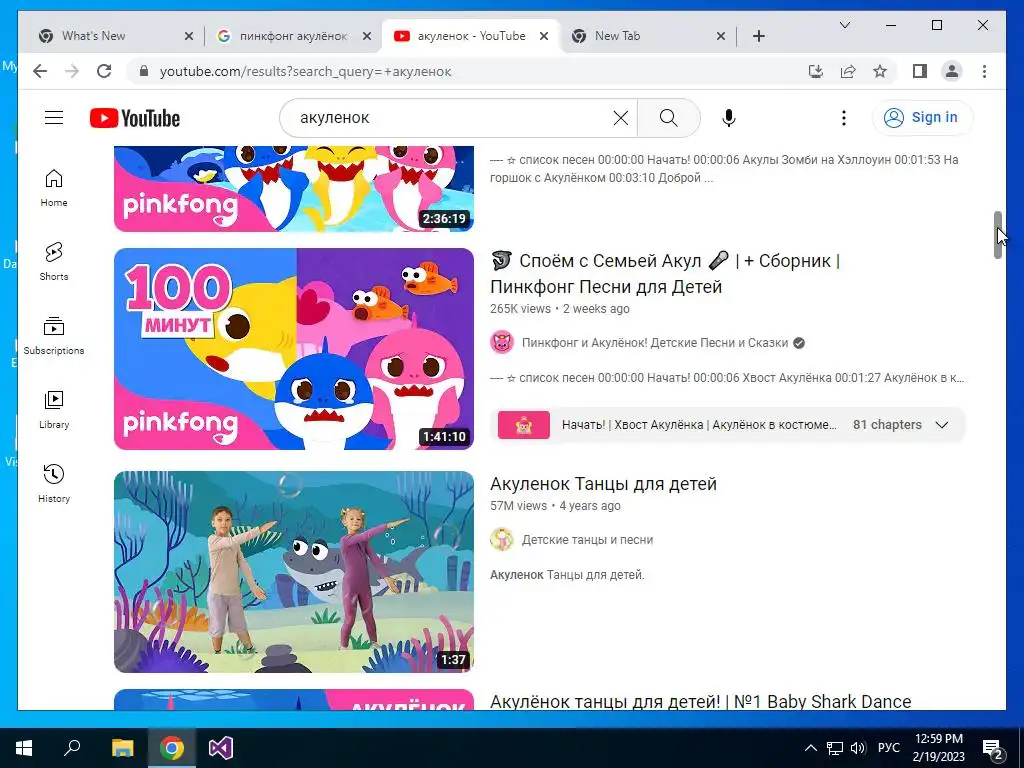Screen dimensions: 1024x768
Task: Click the site lock icon
Action: coord(144,71)
